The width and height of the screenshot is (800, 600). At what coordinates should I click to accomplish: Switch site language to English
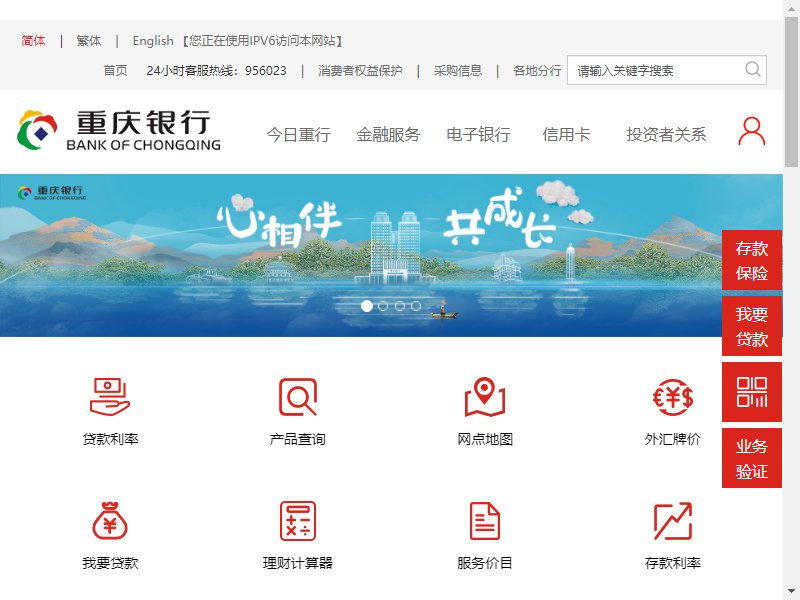pyautogui.click(x=153, y=40)
